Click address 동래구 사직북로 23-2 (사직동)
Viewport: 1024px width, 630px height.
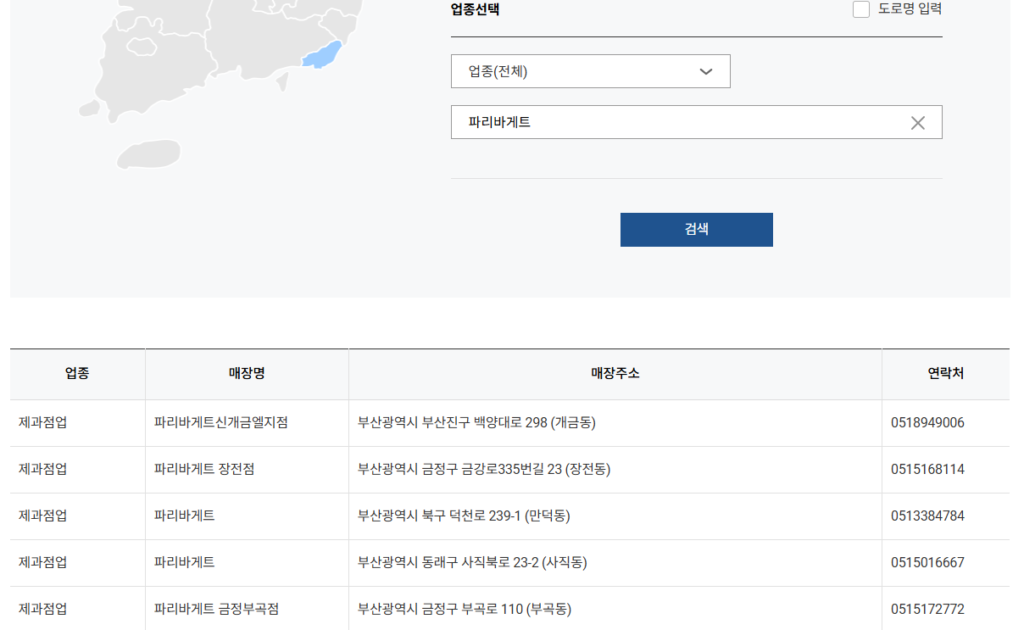tap(472, 562)
